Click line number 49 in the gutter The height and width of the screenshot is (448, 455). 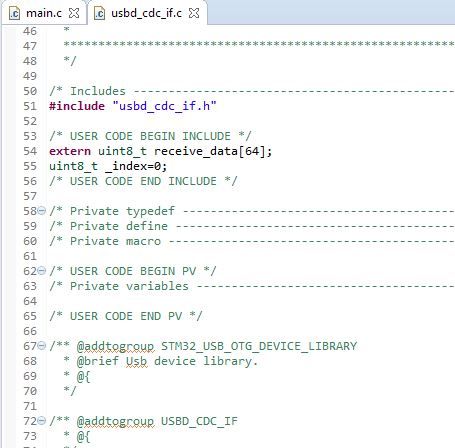point(30,76)
